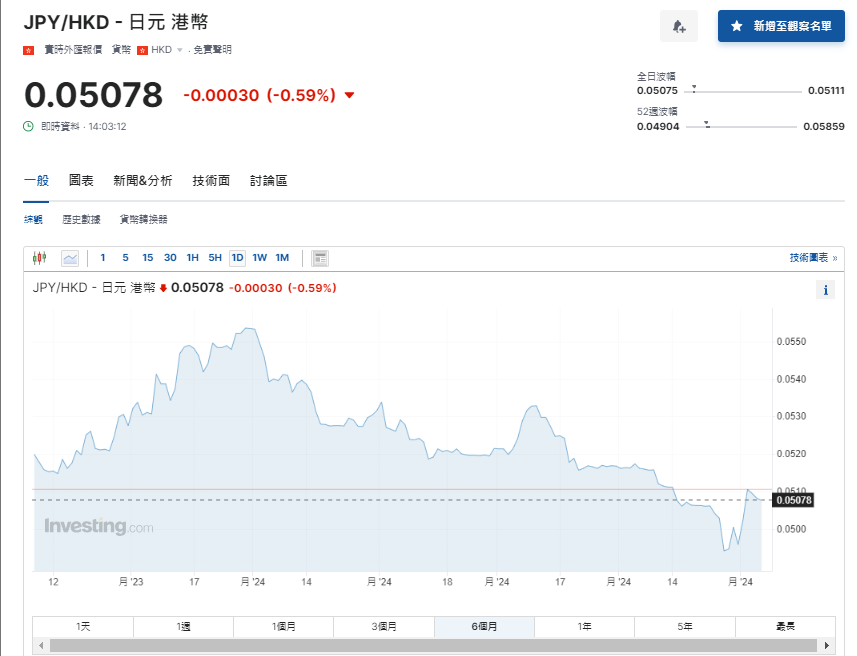Open the chart info icon
The width and height of the screenshot is (857, 656).
pyautogui.click(x=826, y=289)
